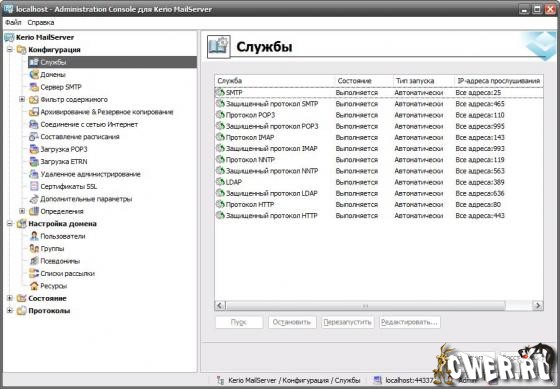Select the Протокол POP3 row
This screenshot has height=389, width=560.
pos(379,115)
